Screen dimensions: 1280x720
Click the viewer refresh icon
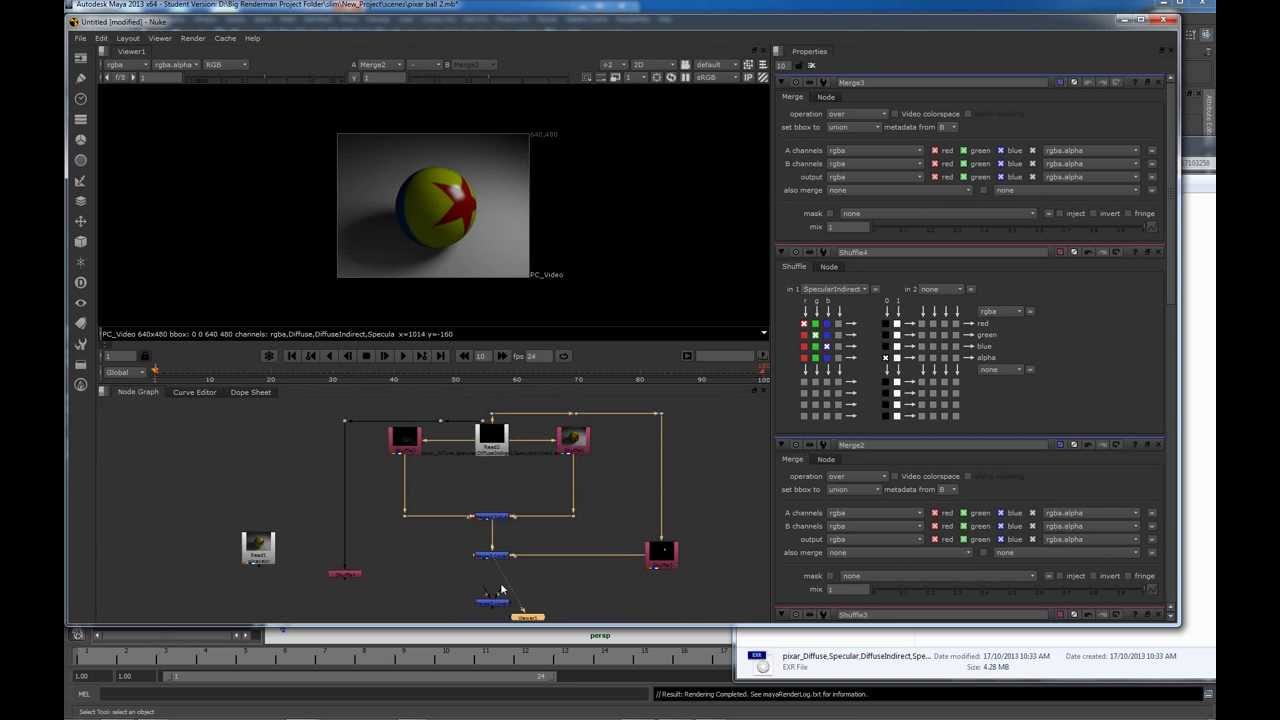coord(671,77)
